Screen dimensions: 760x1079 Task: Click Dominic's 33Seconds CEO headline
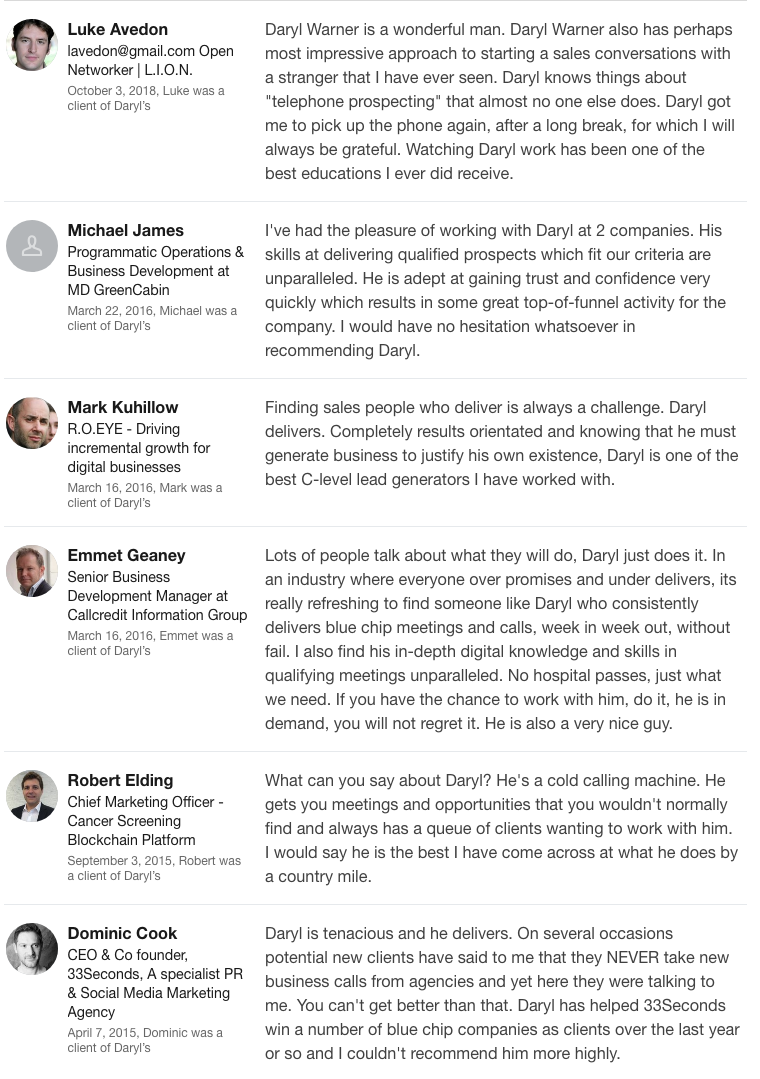pyautogui.click(x=155, y=983)
